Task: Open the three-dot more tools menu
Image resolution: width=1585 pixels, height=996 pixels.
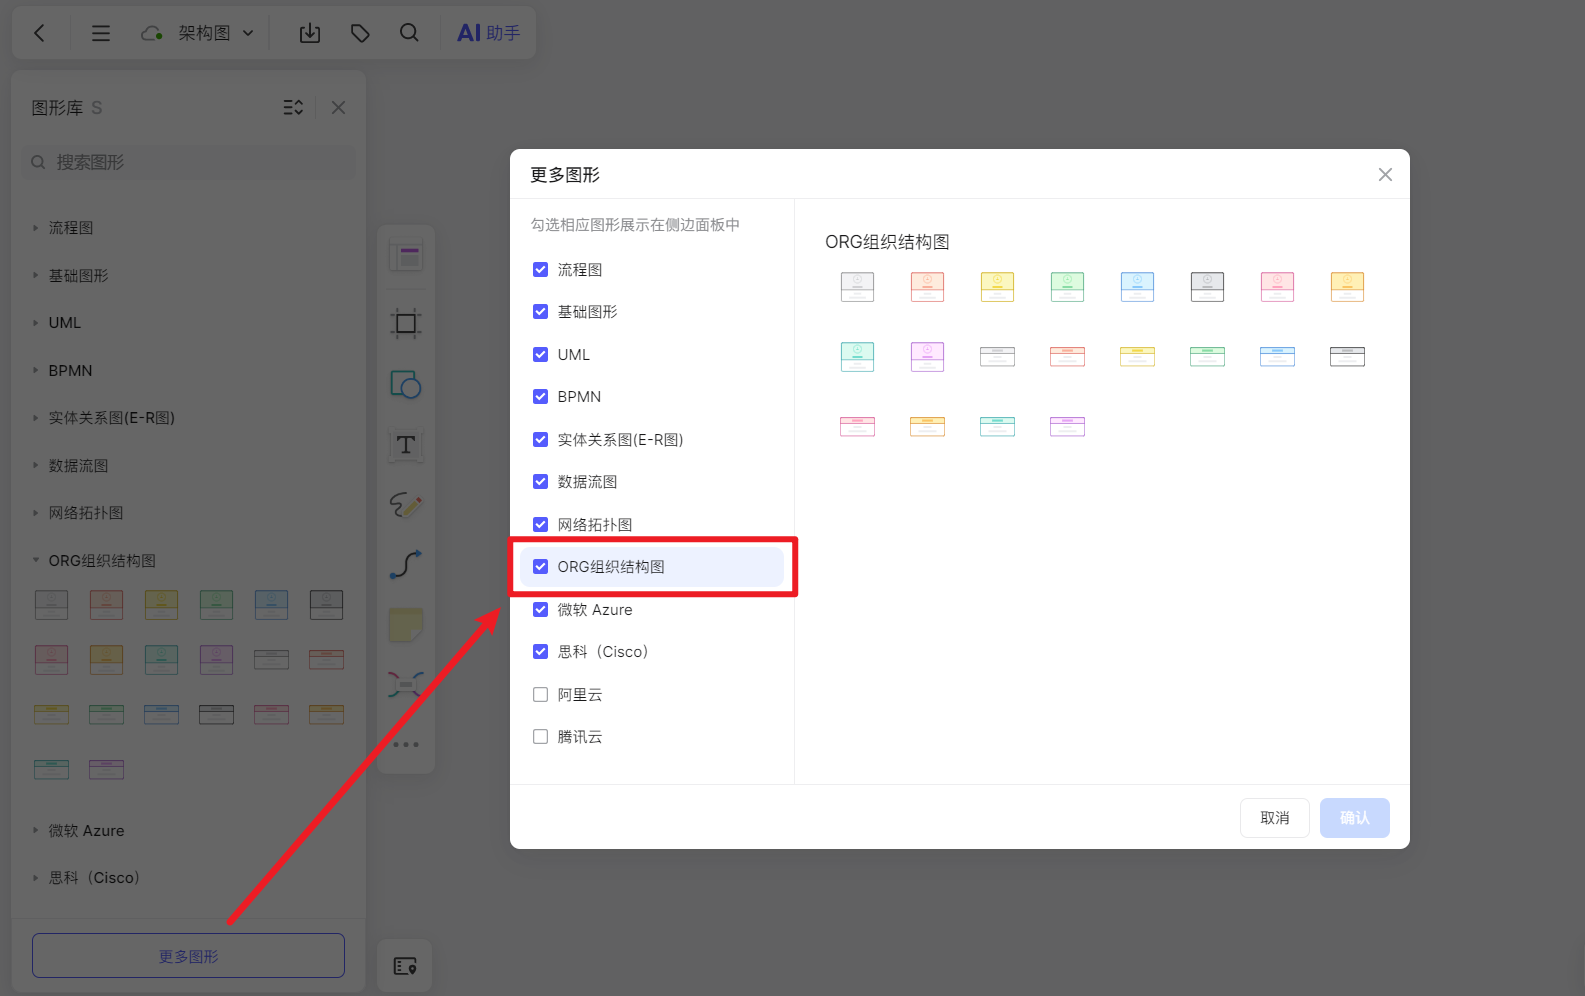Action: (x=406, y=744)
